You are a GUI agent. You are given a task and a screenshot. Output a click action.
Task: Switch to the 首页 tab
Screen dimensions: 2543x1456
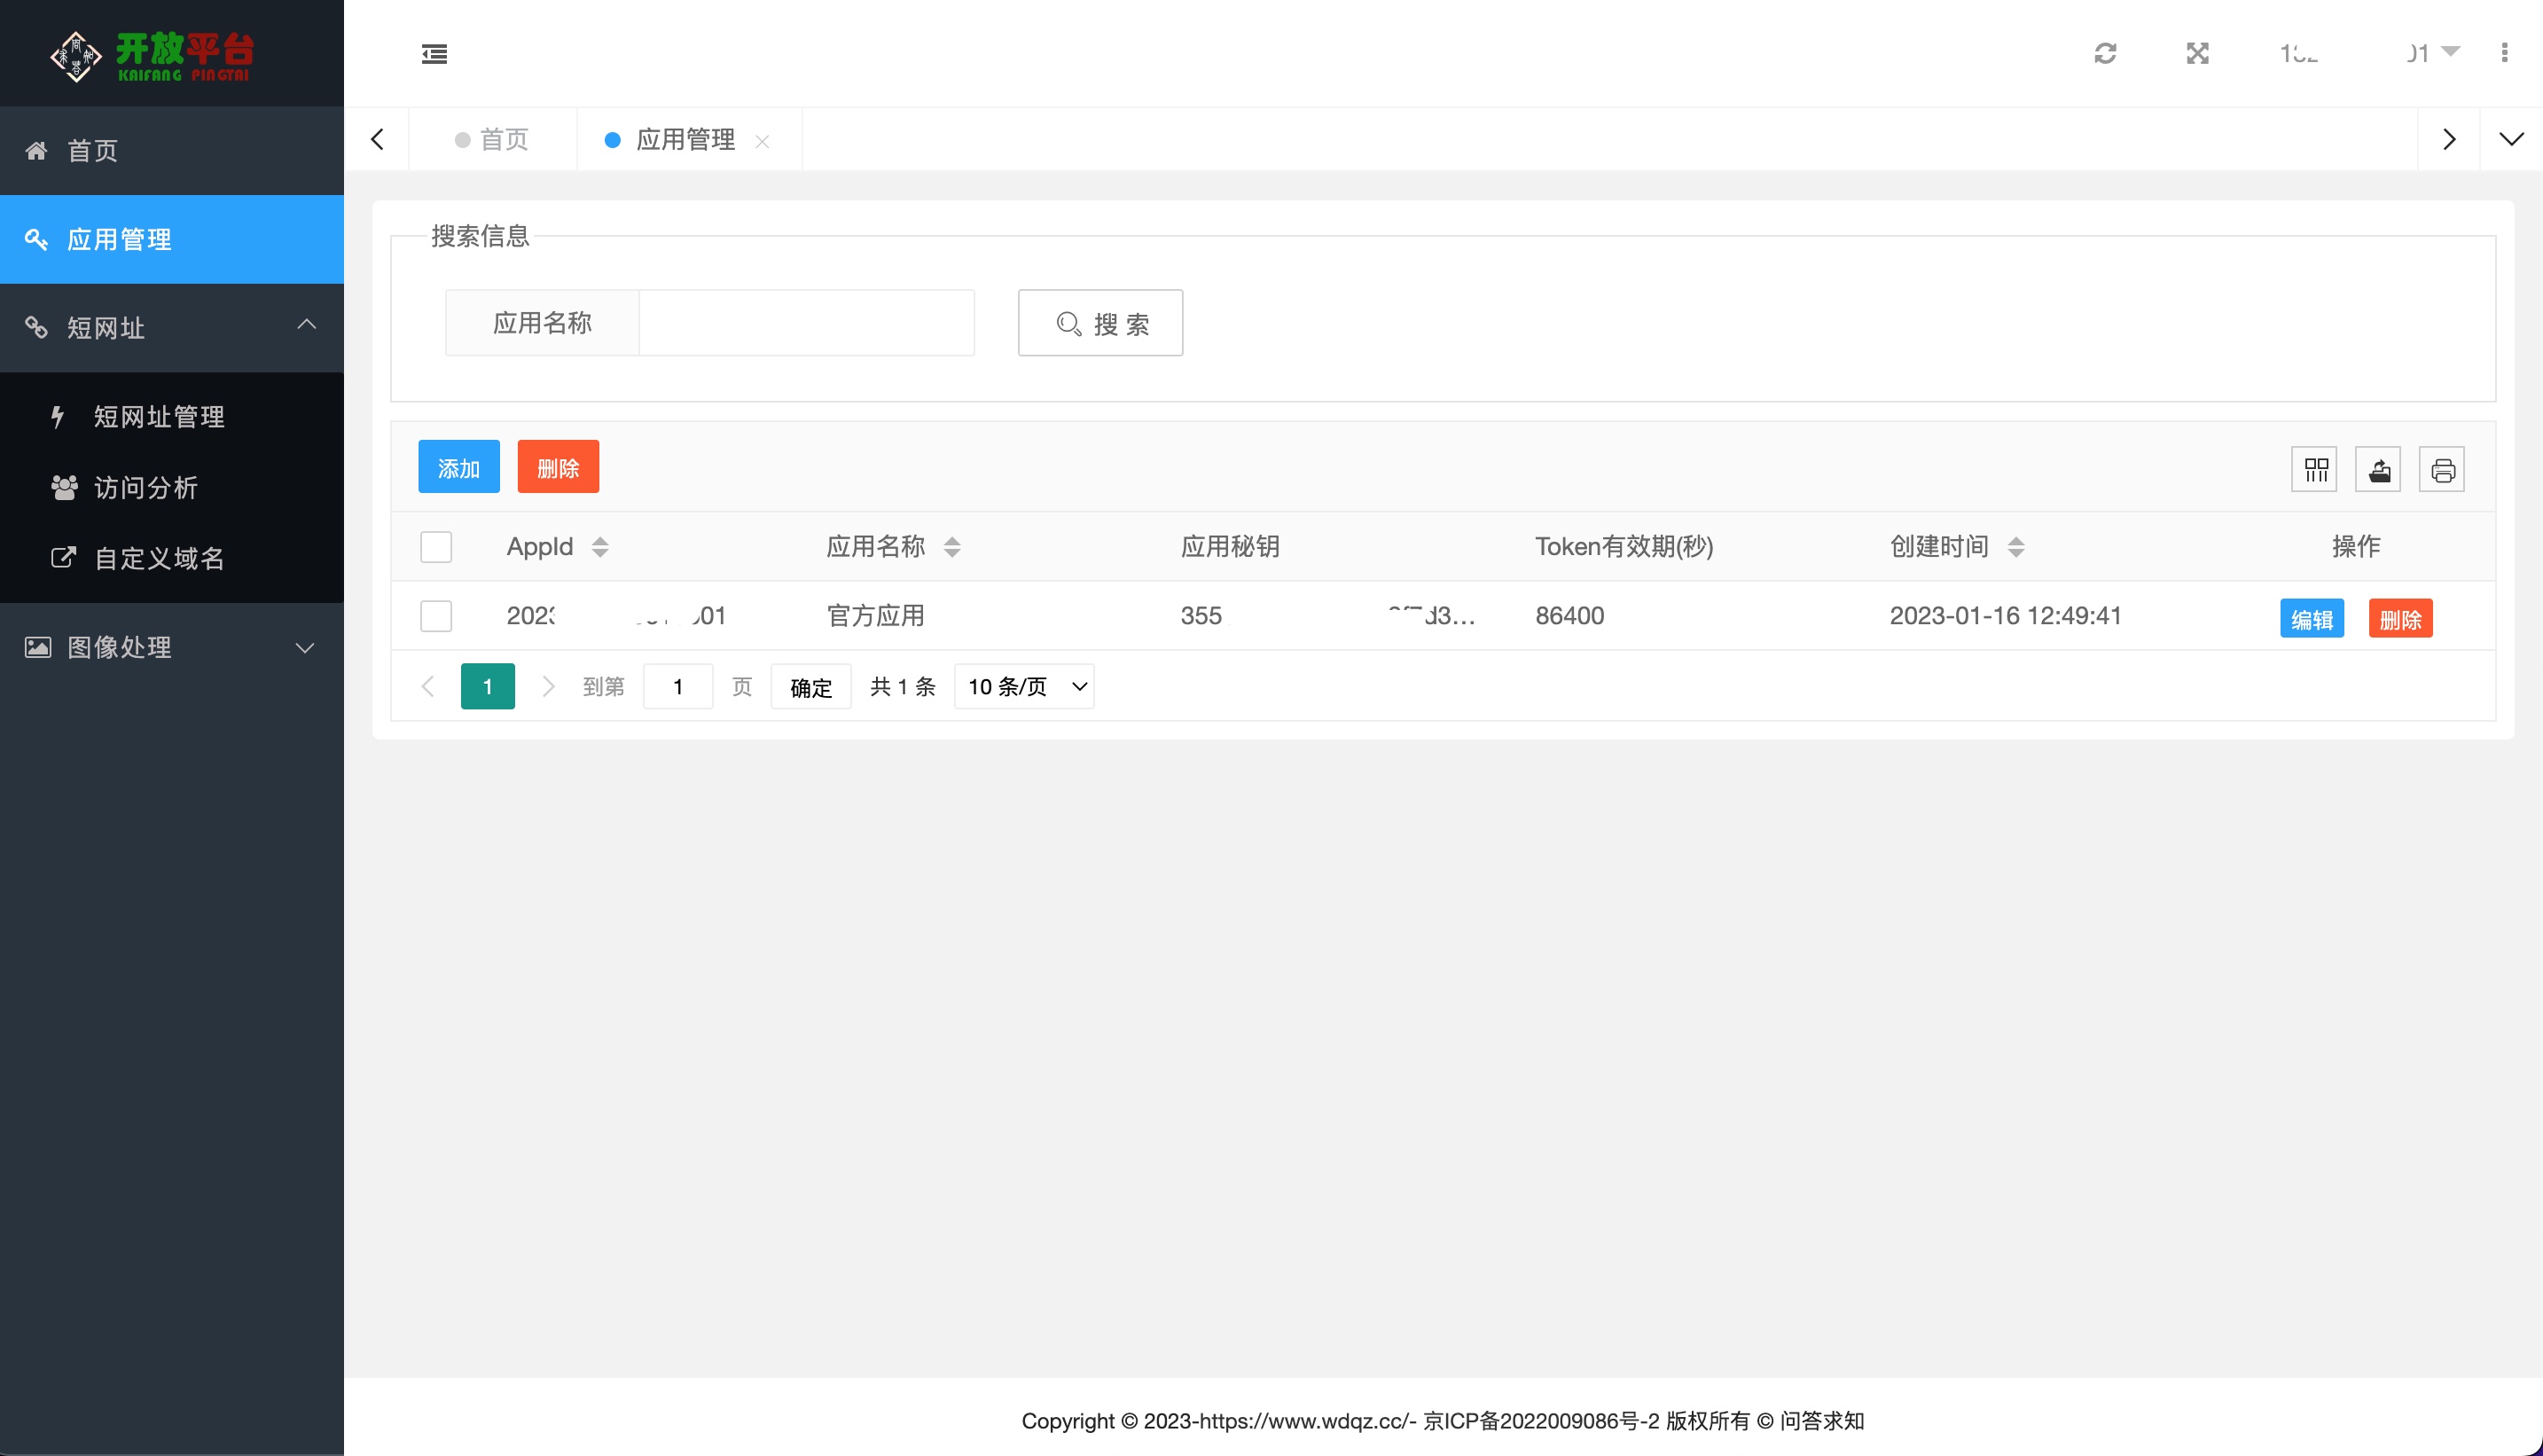[492, 139]
